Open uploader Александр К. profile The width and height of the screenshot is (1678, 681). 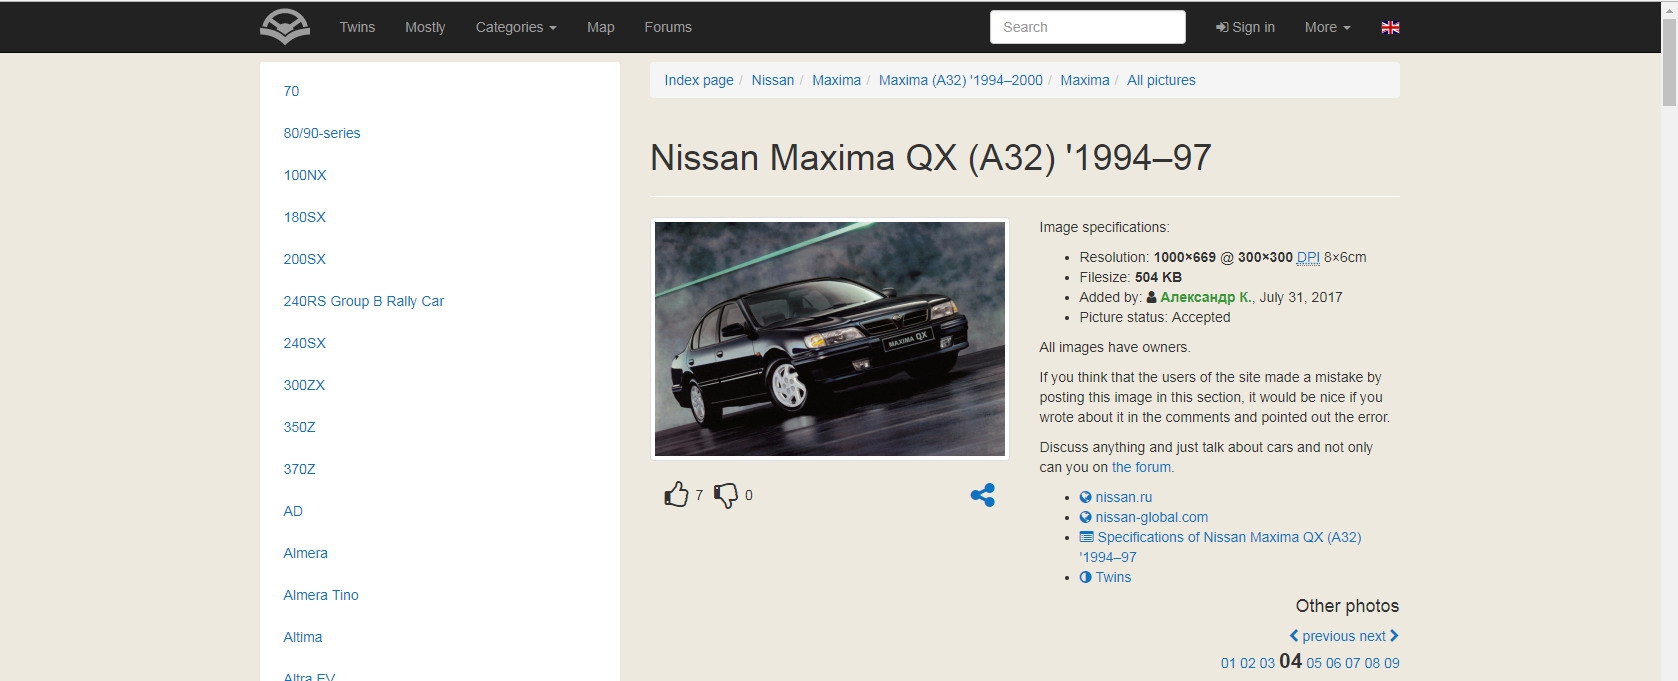tap(1206, 297)
